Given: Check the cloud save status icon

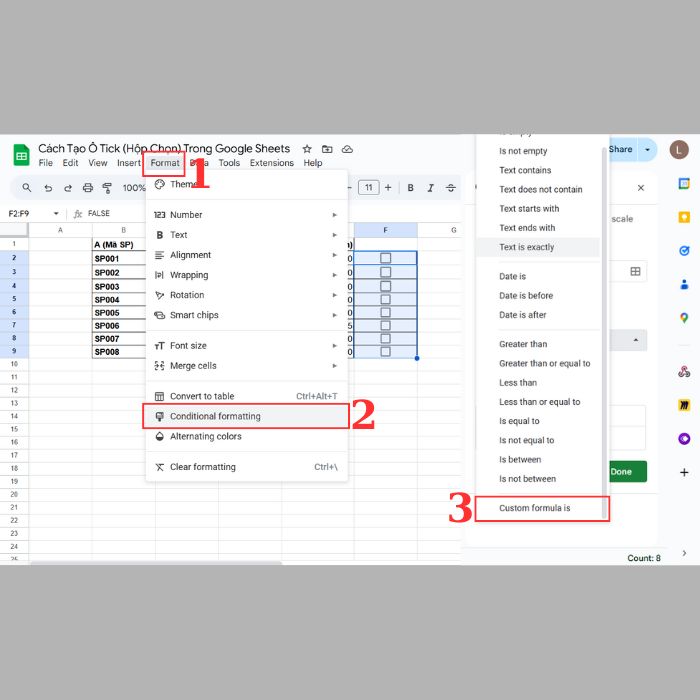Looking at the screenshot, I should [x=347, y=149].
